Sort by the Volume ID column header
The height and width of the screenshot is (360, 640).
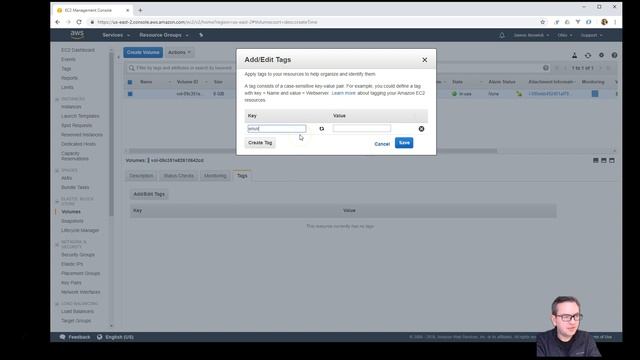coord(187,82)
